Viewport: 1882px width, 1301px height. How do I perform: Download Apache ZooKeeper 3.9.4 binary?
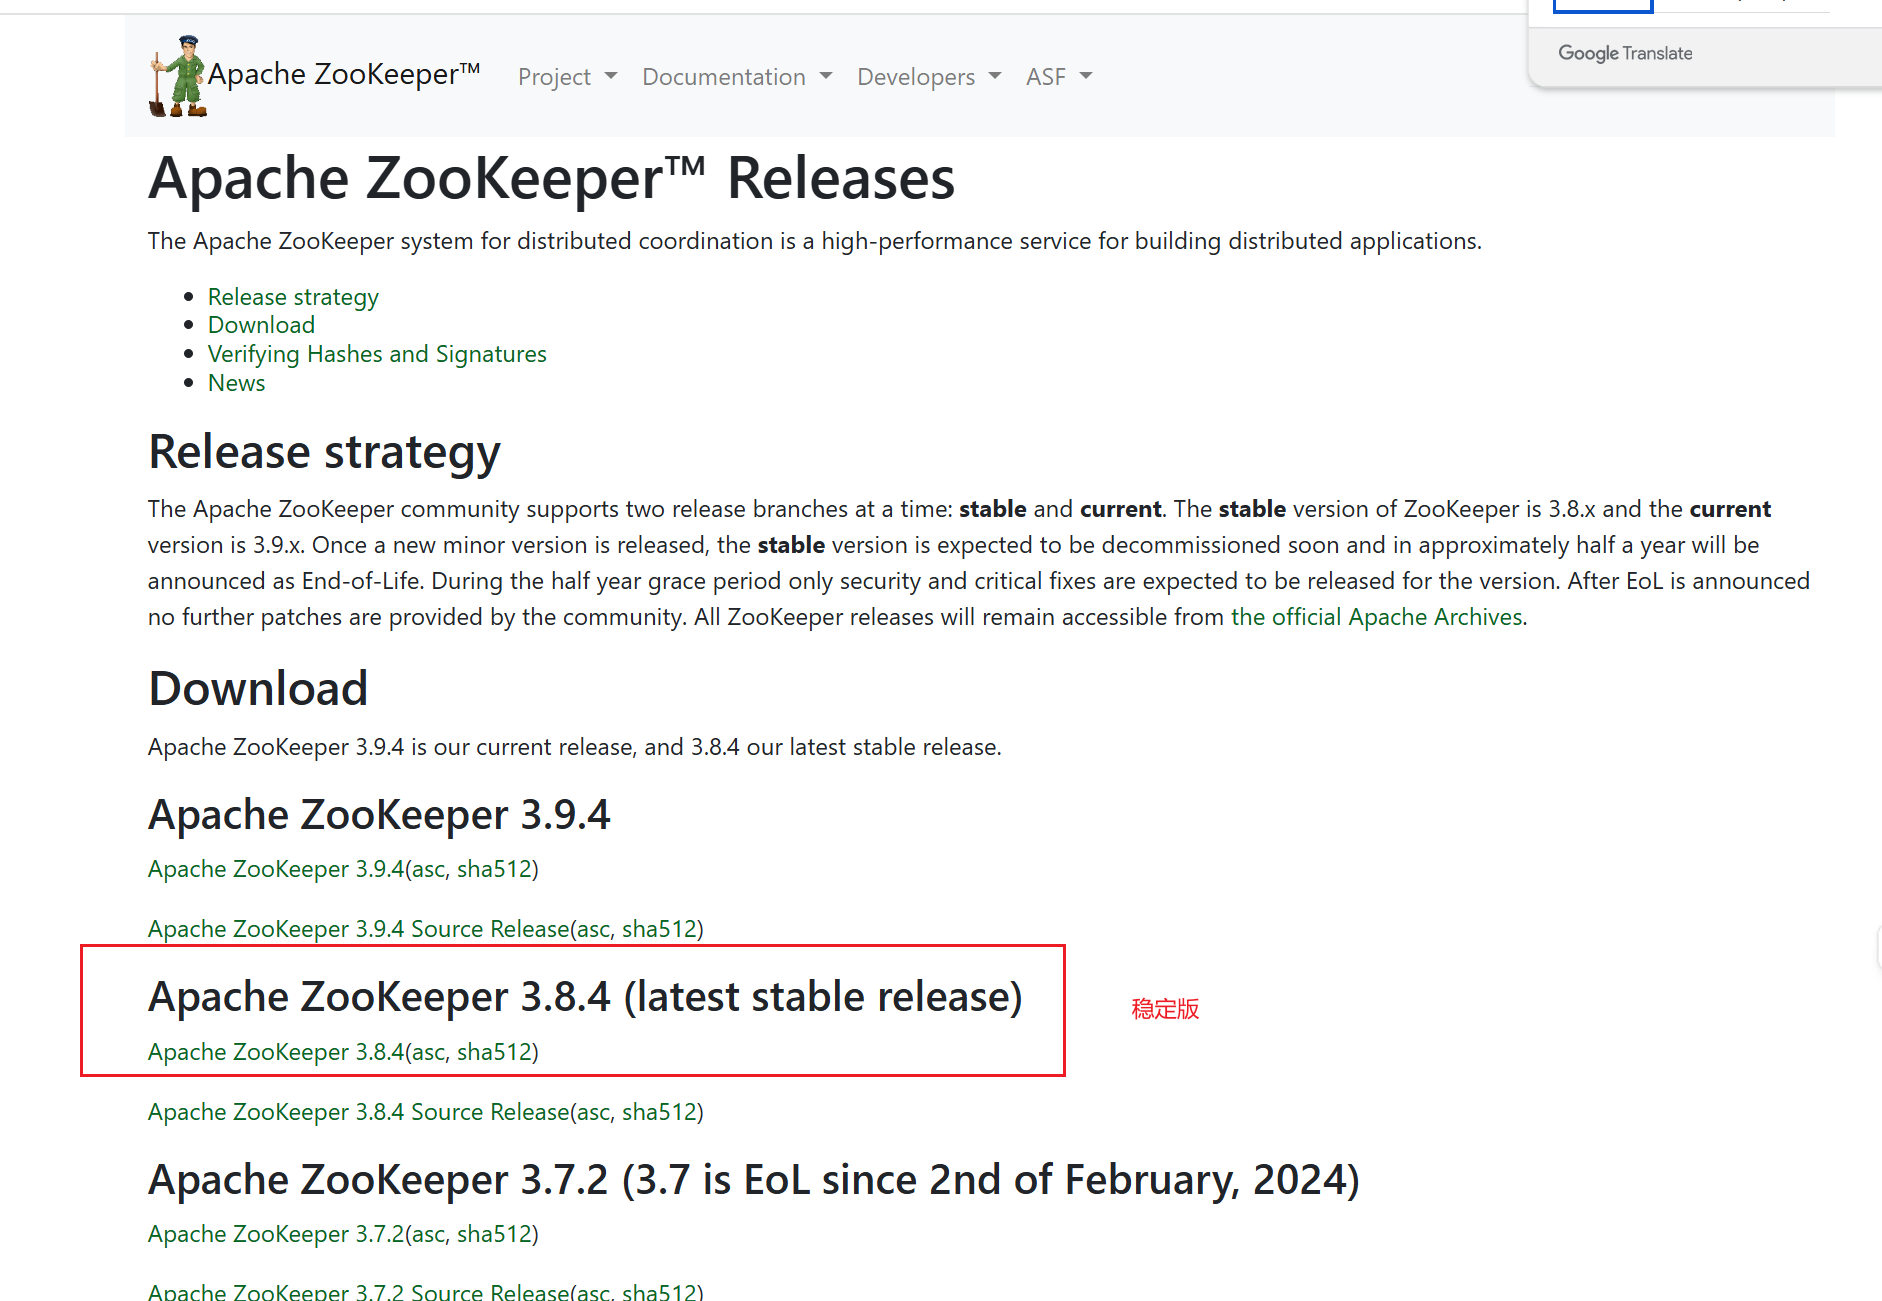276,869
